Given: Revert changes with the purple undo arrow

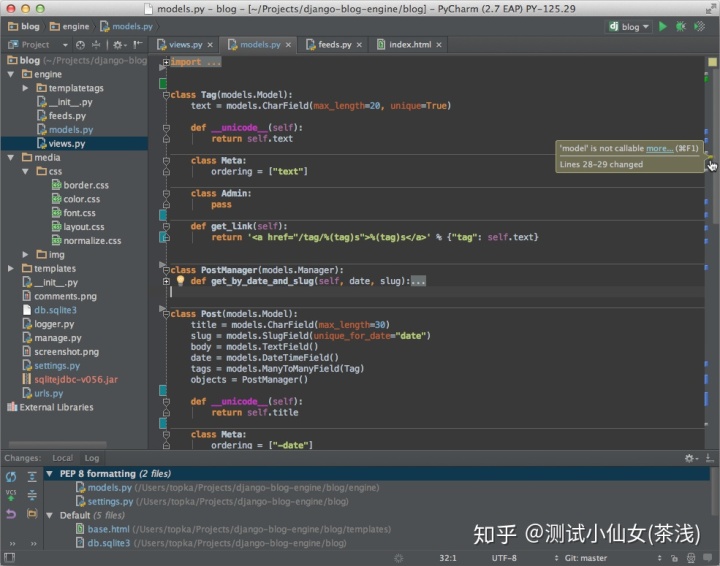Looking at the screenshot, I should point(11,514).
